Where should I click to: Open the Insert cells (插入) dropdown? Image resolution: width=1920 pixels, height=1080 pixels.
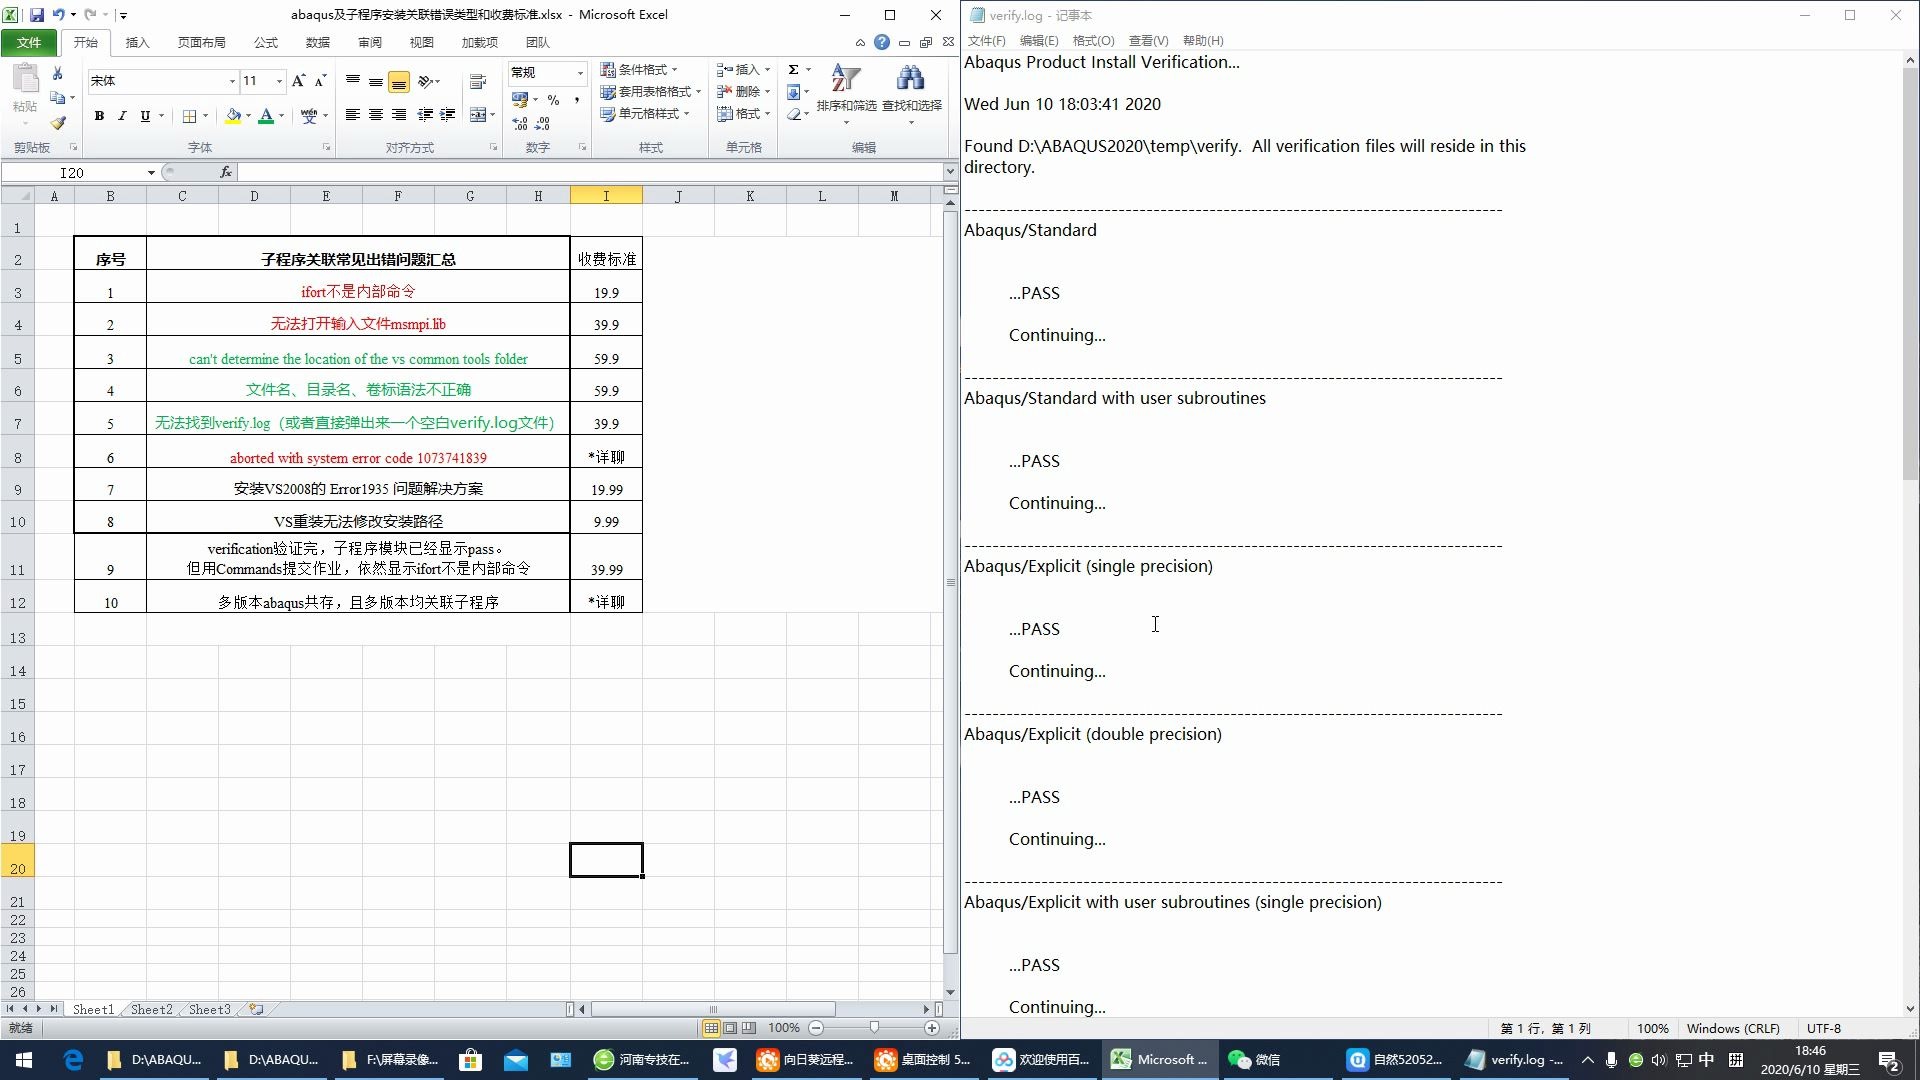743,70
